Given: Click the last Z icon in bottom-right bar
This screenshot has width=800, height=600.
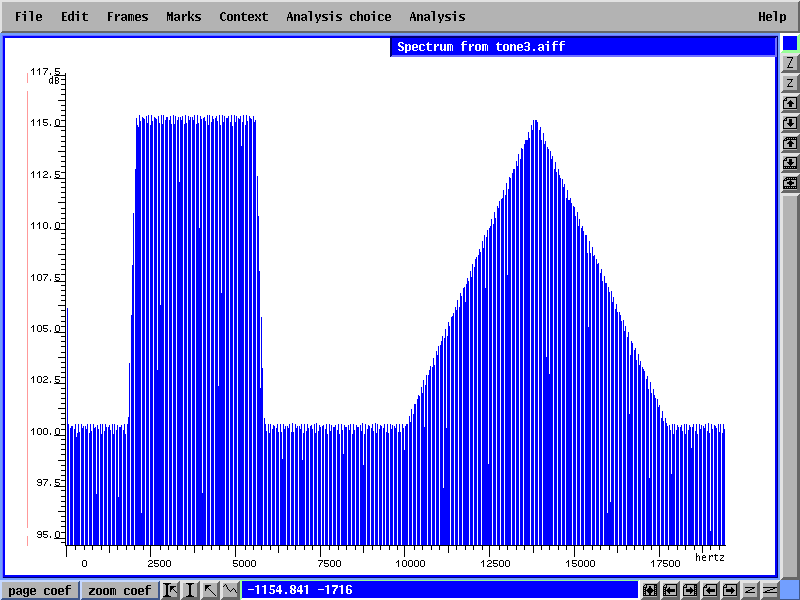Looking at the screenshot, I should coord(771,590).
